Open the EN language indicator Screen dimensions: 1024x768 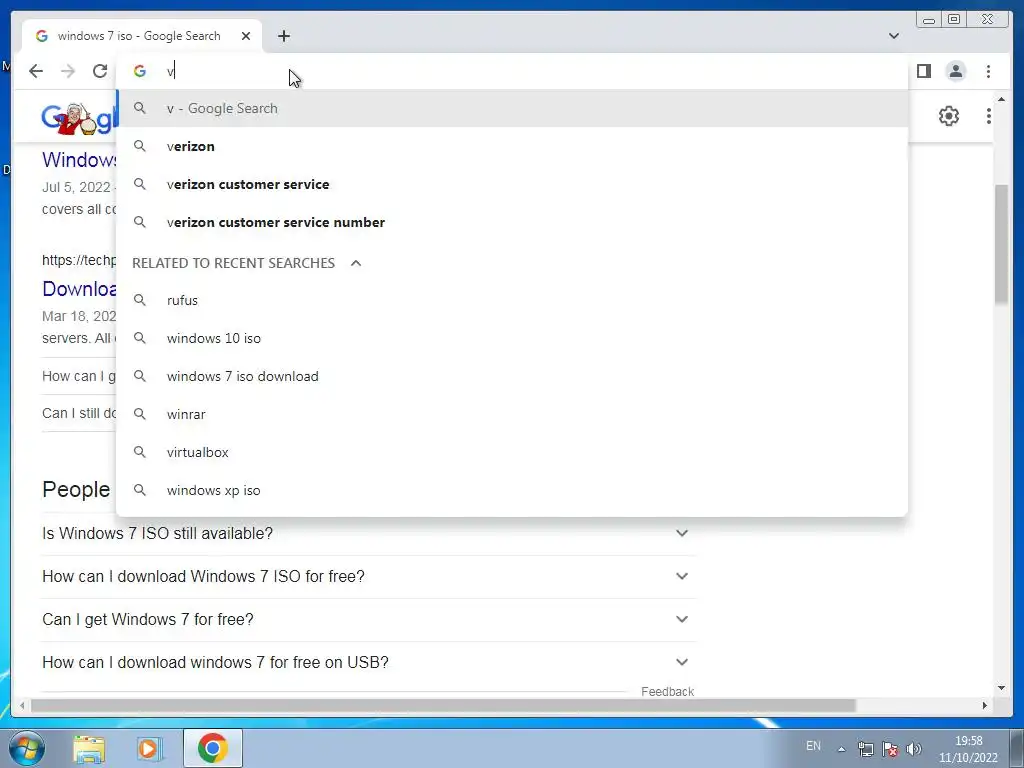click(x=813, y=746)
